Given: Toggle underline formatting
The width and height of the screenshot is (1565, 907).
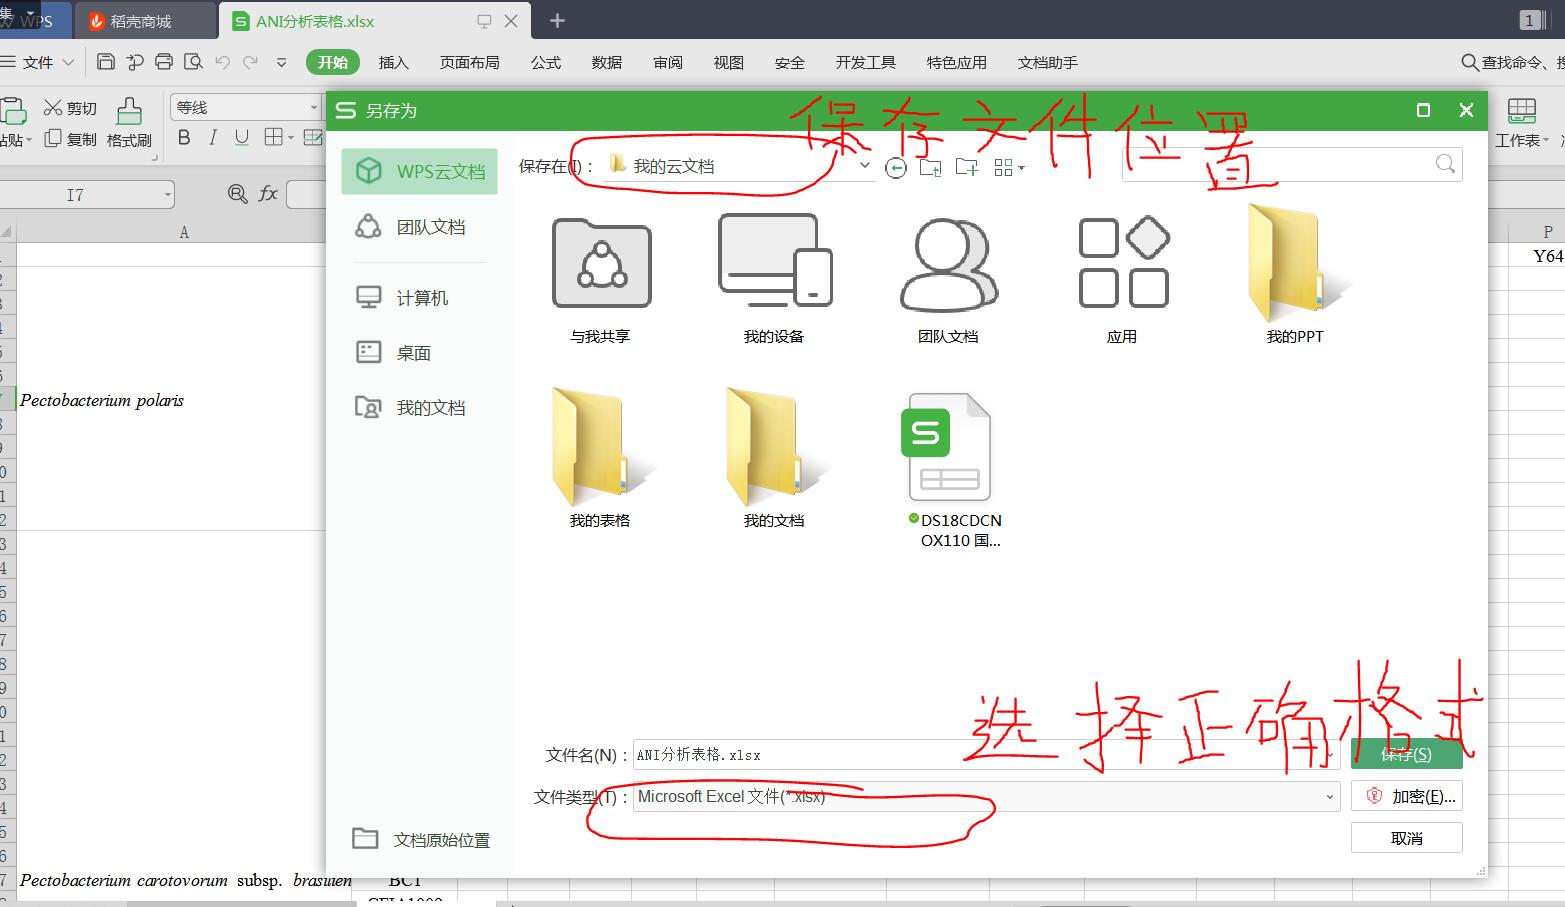Looking at the screenshot, I should point(240,138).
